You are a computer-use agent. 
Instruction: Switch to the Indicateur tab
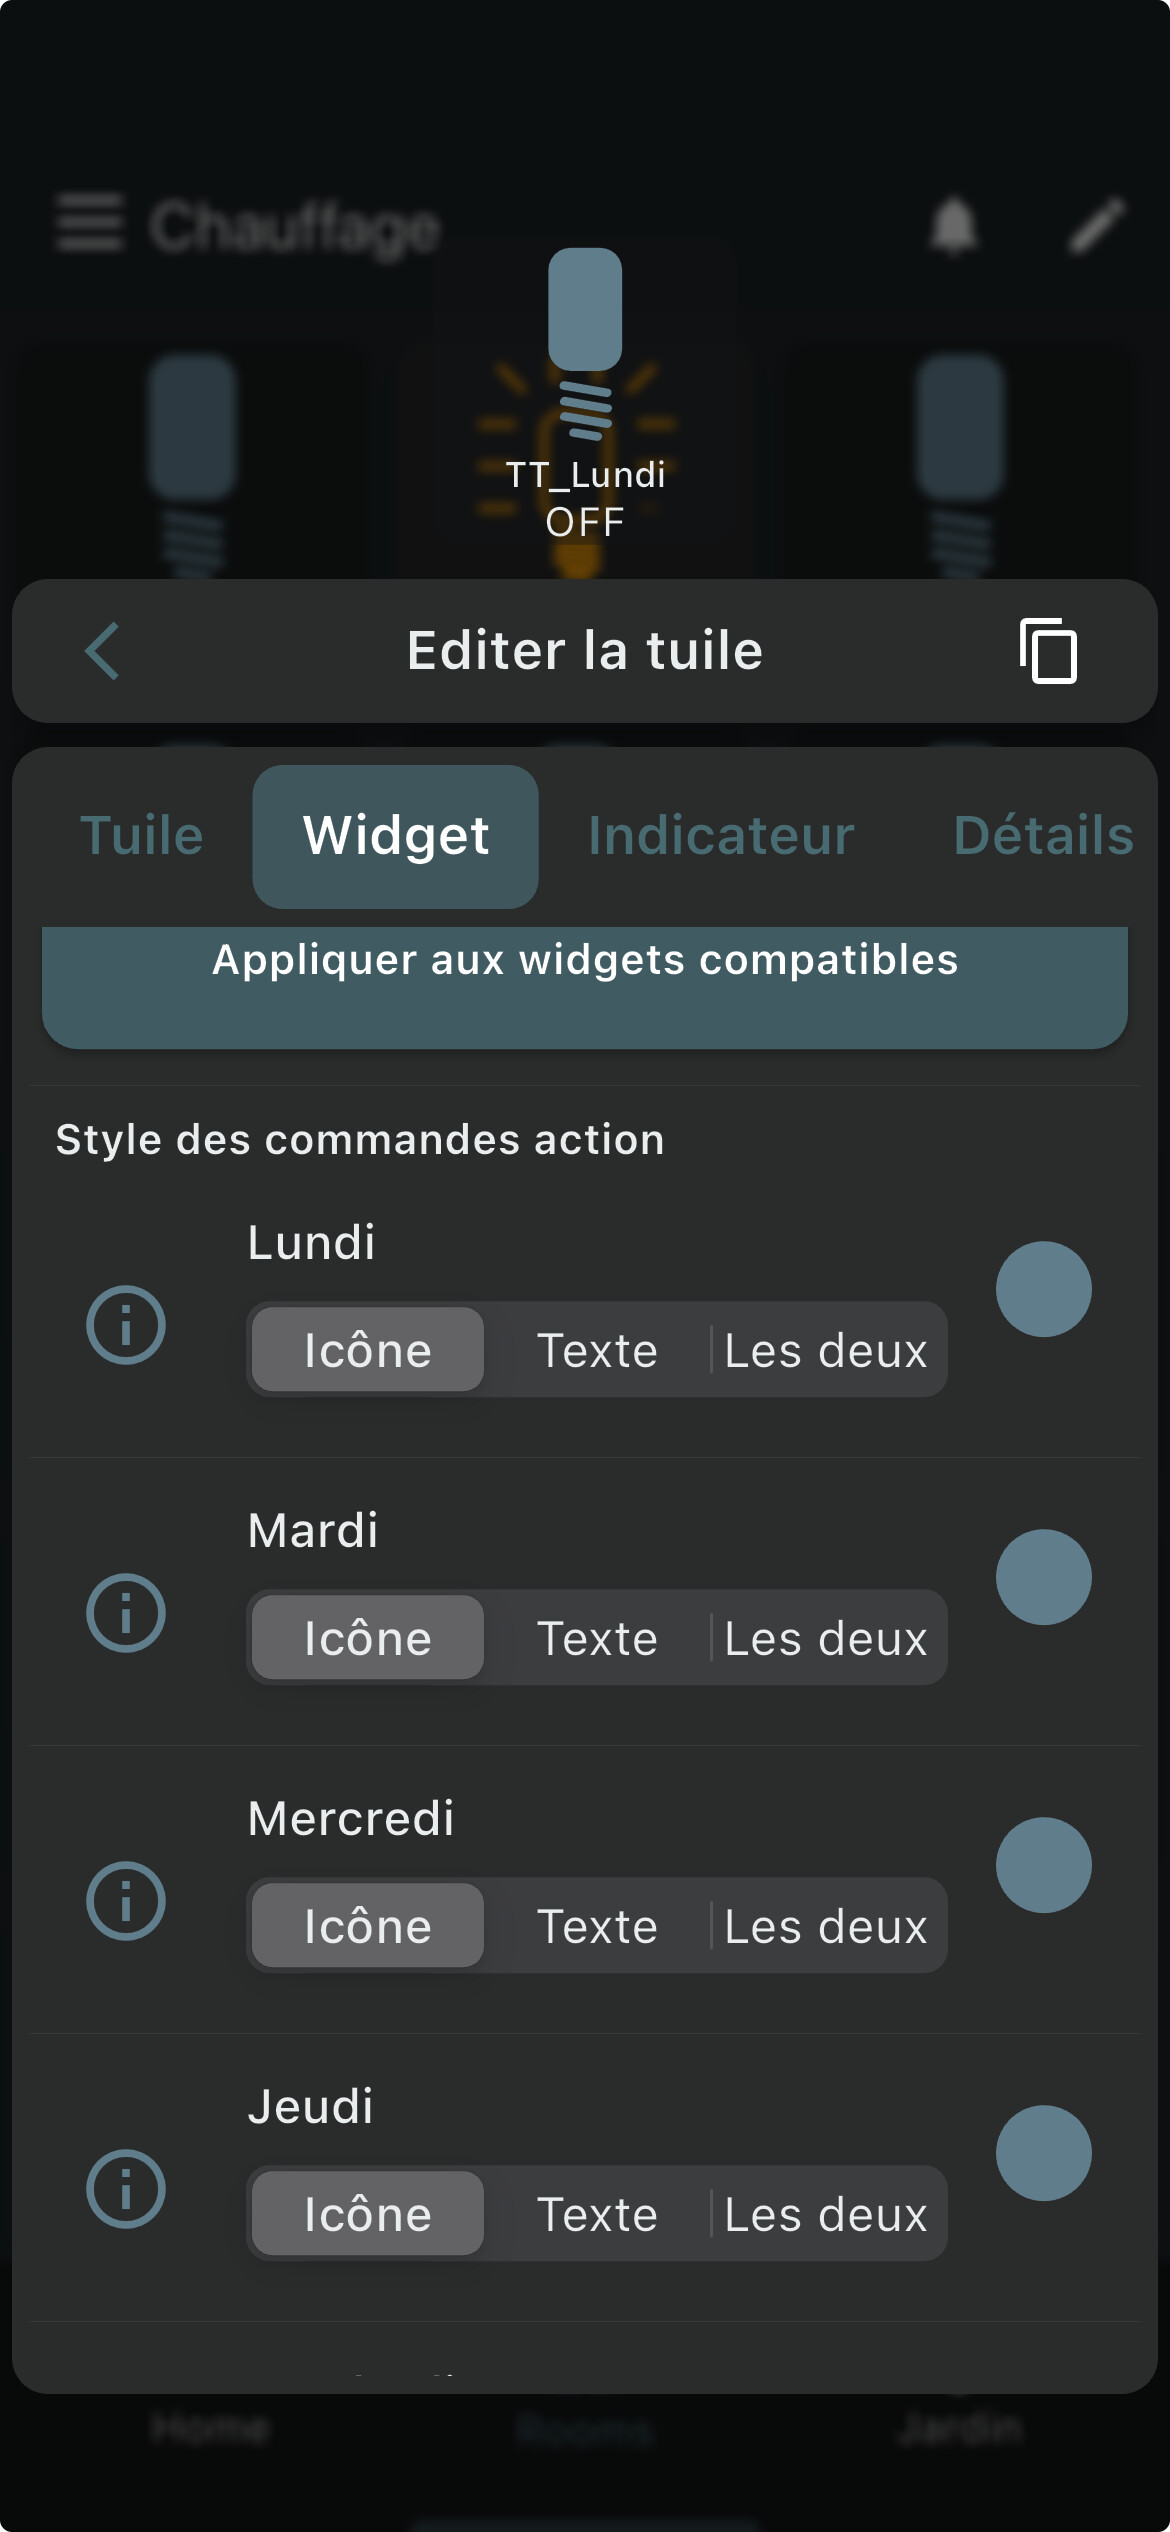click(721, 836)
